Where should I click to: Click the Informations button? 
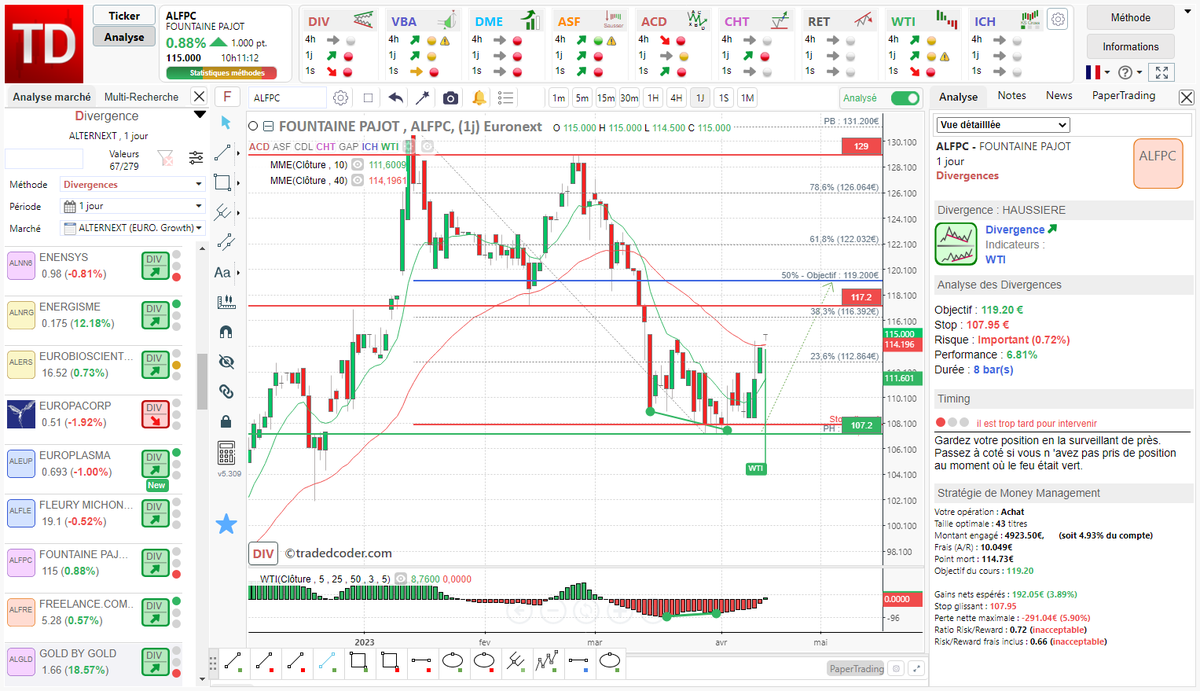tap(1131, 46)
